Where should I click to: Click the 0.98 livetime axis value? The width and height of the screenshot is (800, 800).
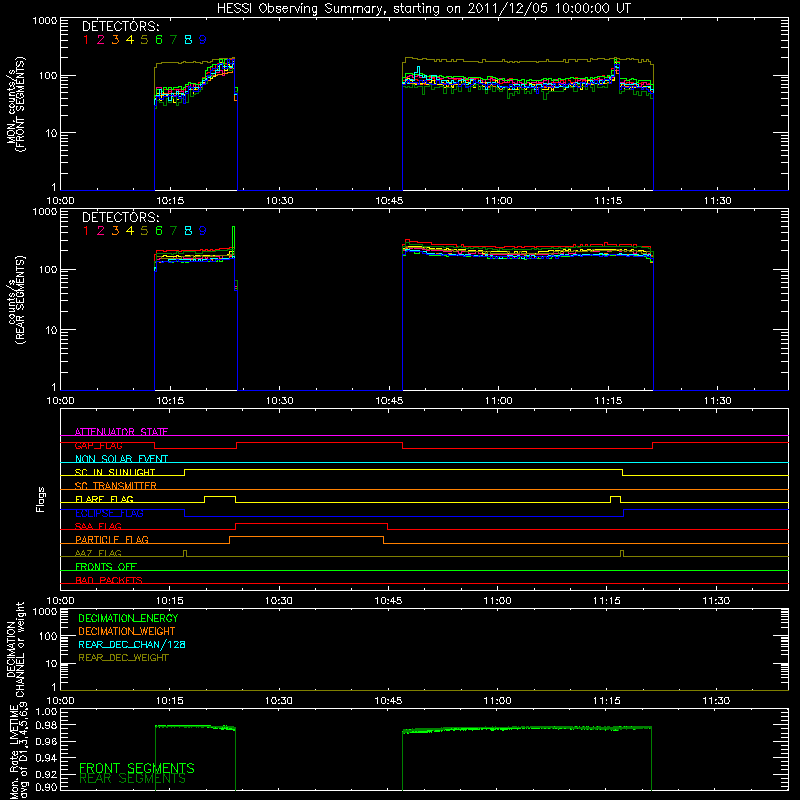tap(46, 725)
